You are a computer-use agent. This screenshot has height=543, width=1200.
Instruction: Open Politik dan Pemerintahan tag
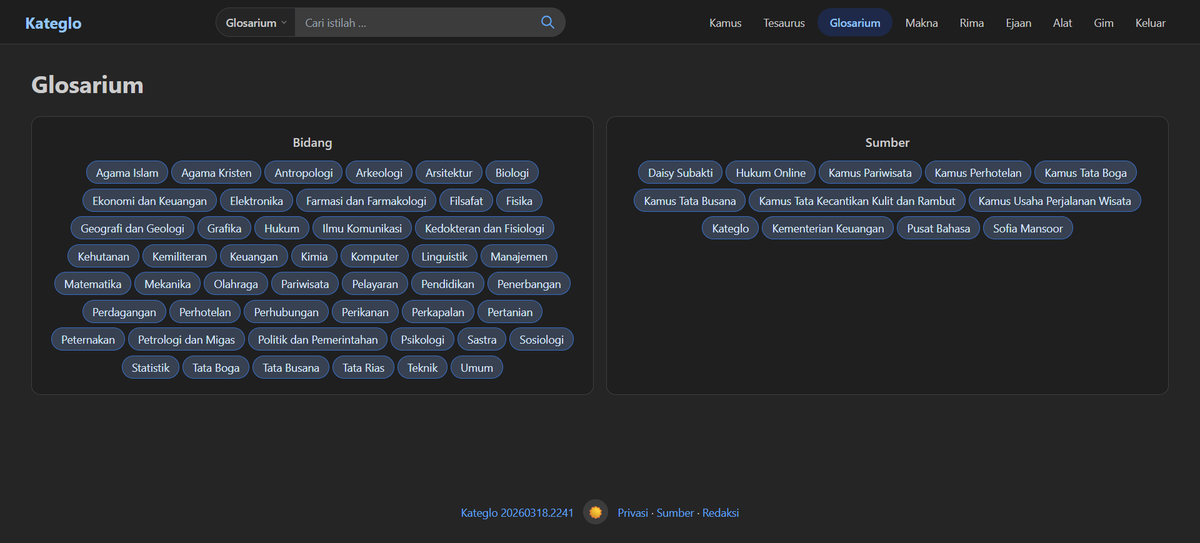pyautogui.click(x=318, y=340)
